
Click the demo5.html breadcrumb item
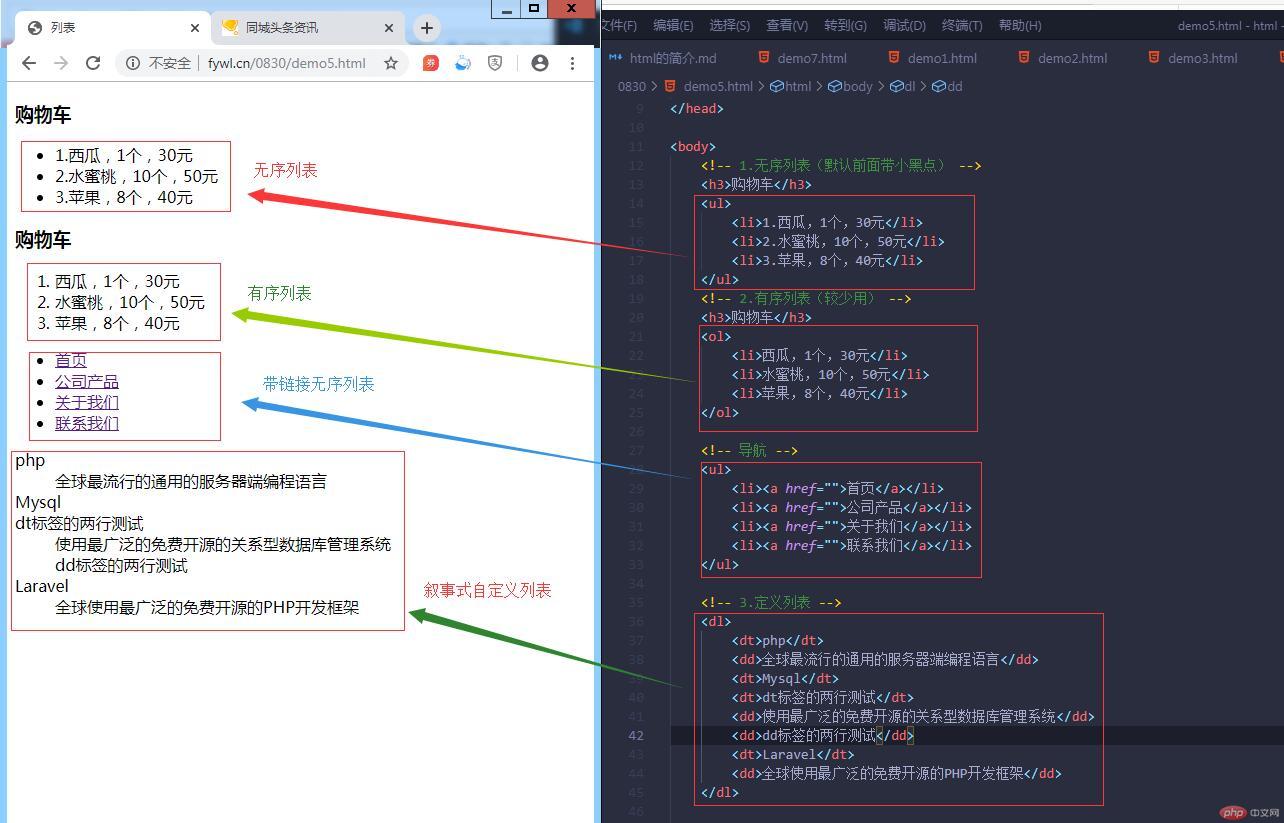point(708,87)
